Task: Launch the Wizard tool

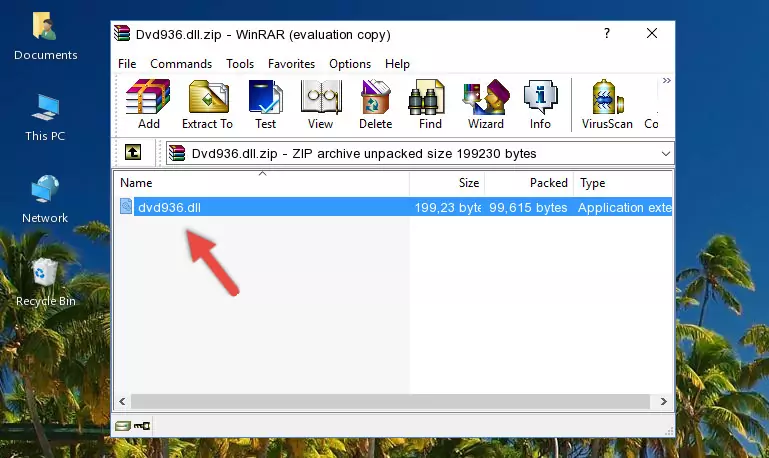Action: (486, 104)
